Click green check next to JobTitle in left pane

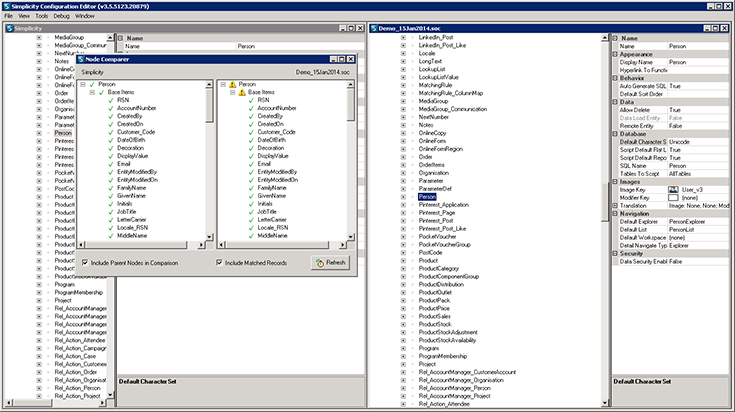pos(111,212)
